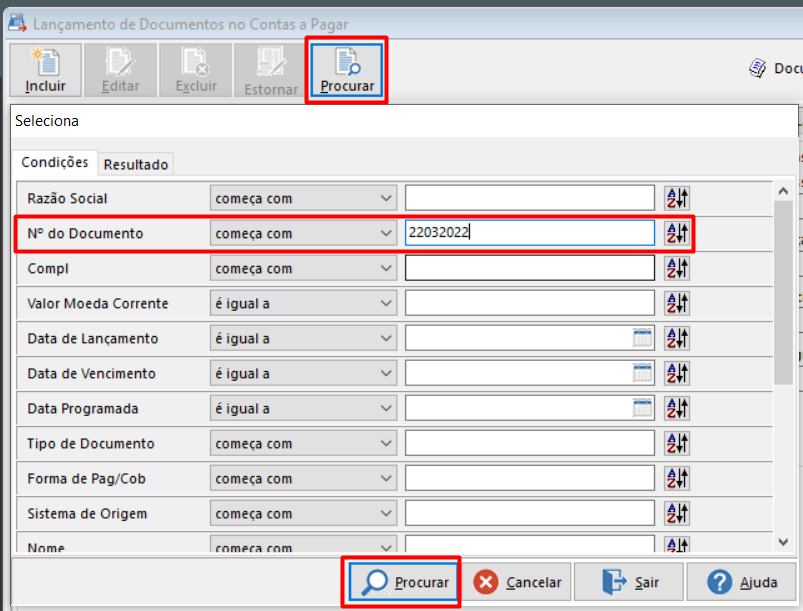The image size is (803, 611).
Task: Click the Sistema de Origem value field
Action: tap(530, 513)
